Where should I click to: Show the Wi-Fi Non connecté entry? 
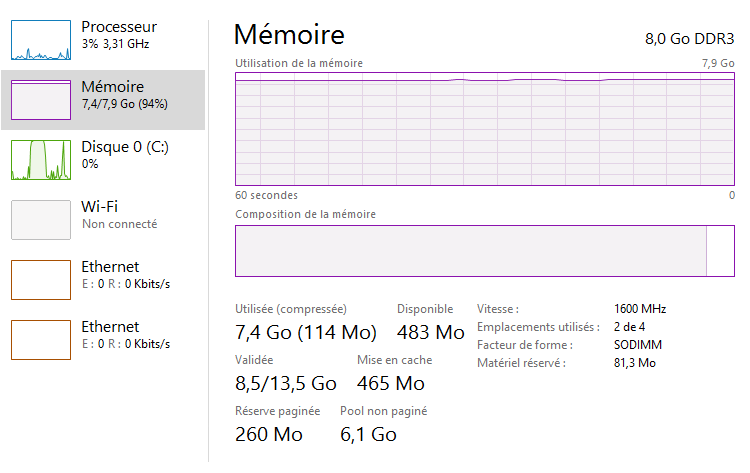click(118, 214)
